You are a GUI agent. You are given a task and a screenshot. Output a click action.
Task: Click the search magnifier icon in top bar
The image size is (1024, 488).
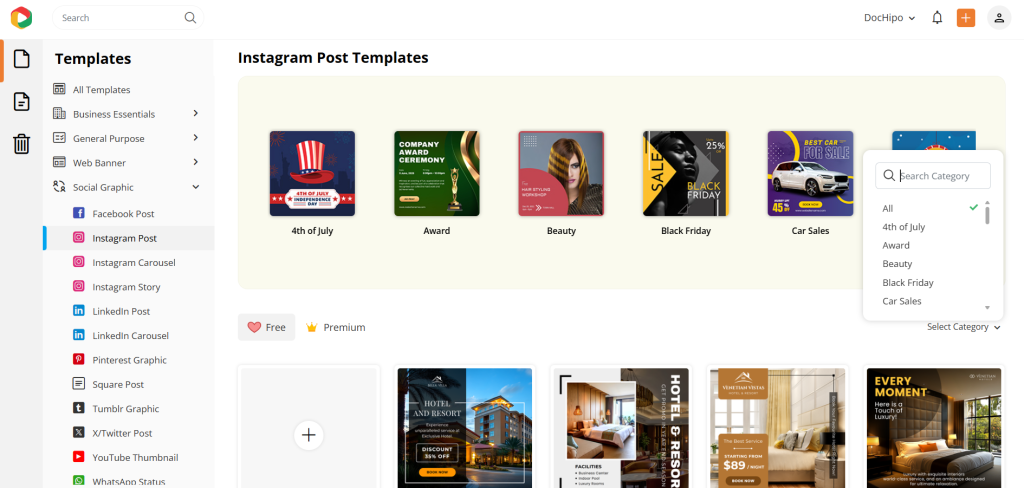point(190,18)
